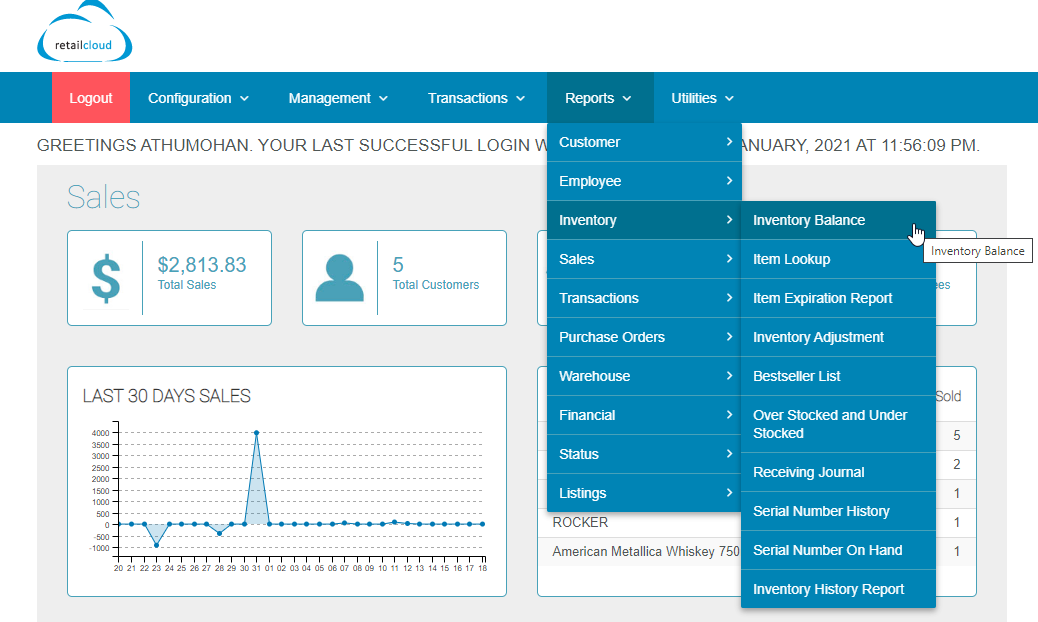This screenshot has width=1038, height=622.
Task: Expand the Financial reports submenu
Action: pyautogui.click(x=644, y=416)
